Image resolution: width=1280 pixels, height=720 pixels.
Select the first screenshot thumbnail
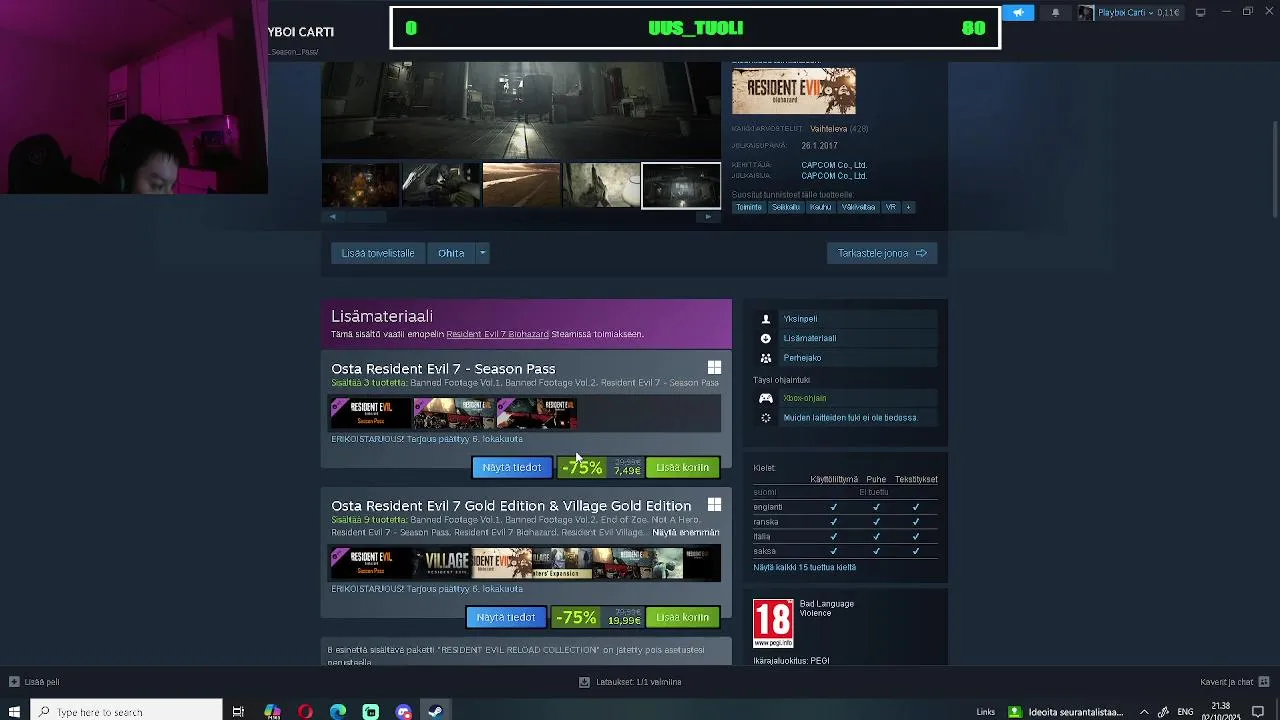(360, 185)
